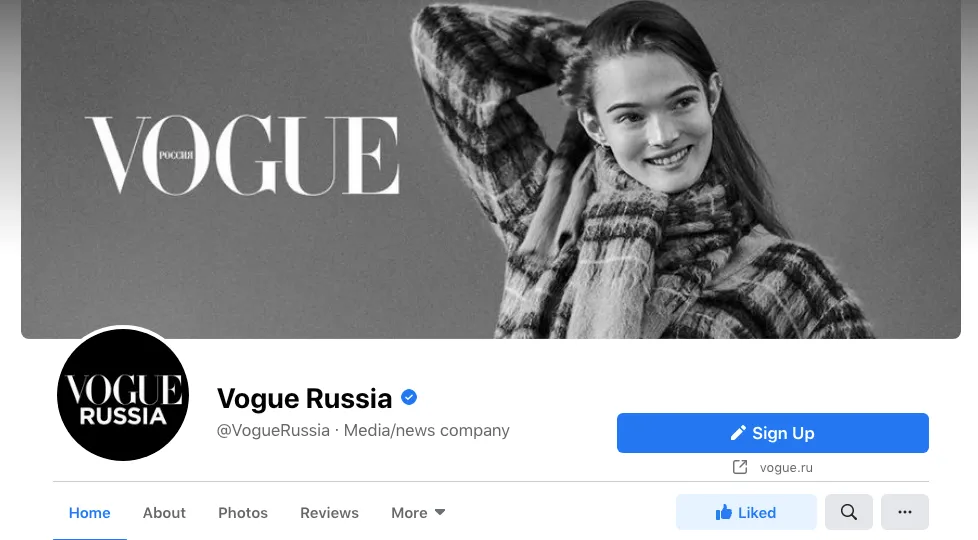
Task: Switch to the About tab
Action: [164, 513]
